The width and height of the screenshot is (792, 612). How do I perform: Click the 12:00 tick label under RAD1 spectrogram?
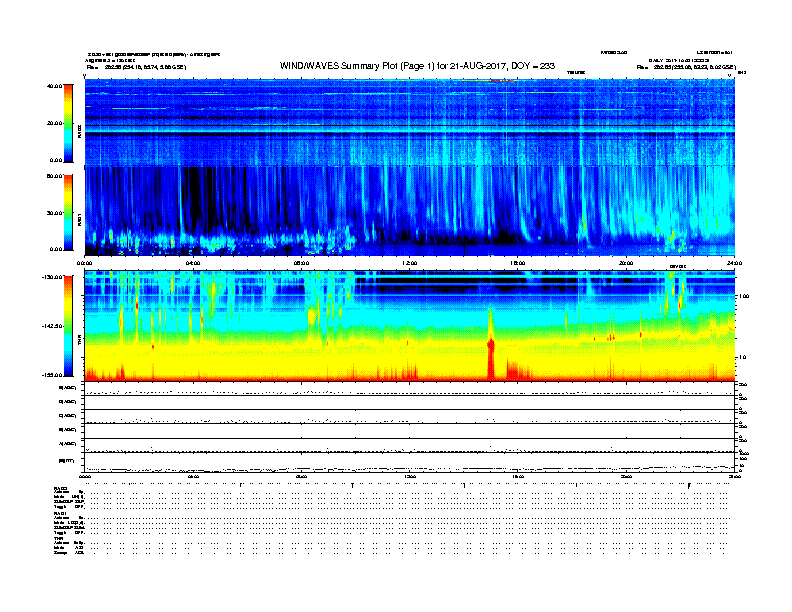[x=410, y=263]
